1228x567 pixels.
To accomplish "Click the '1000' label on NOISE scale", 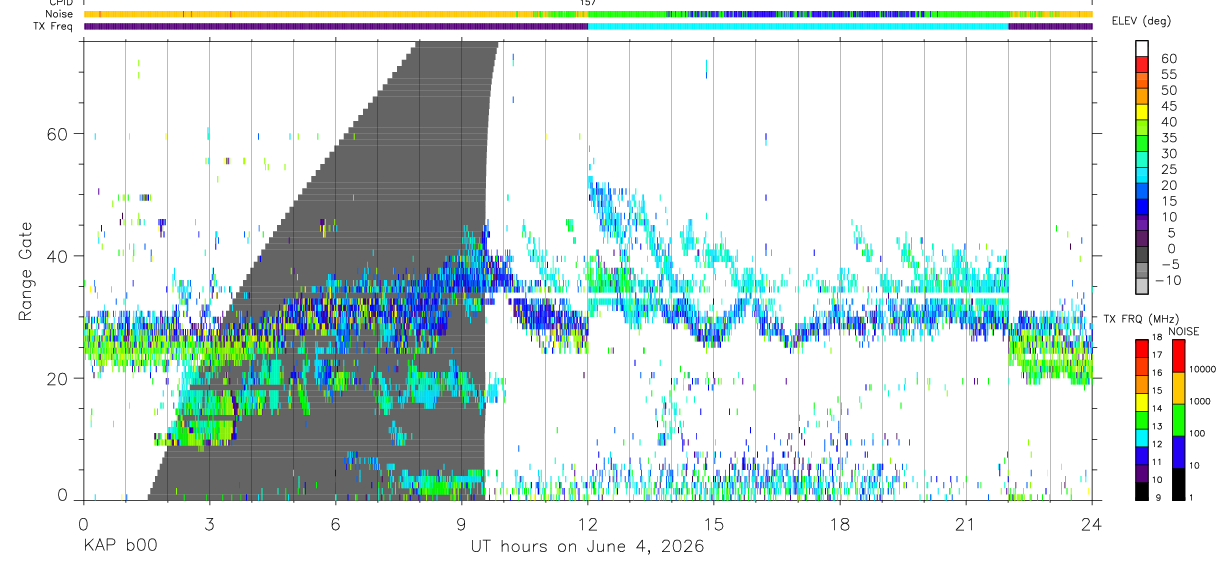I will (1201, 401).
